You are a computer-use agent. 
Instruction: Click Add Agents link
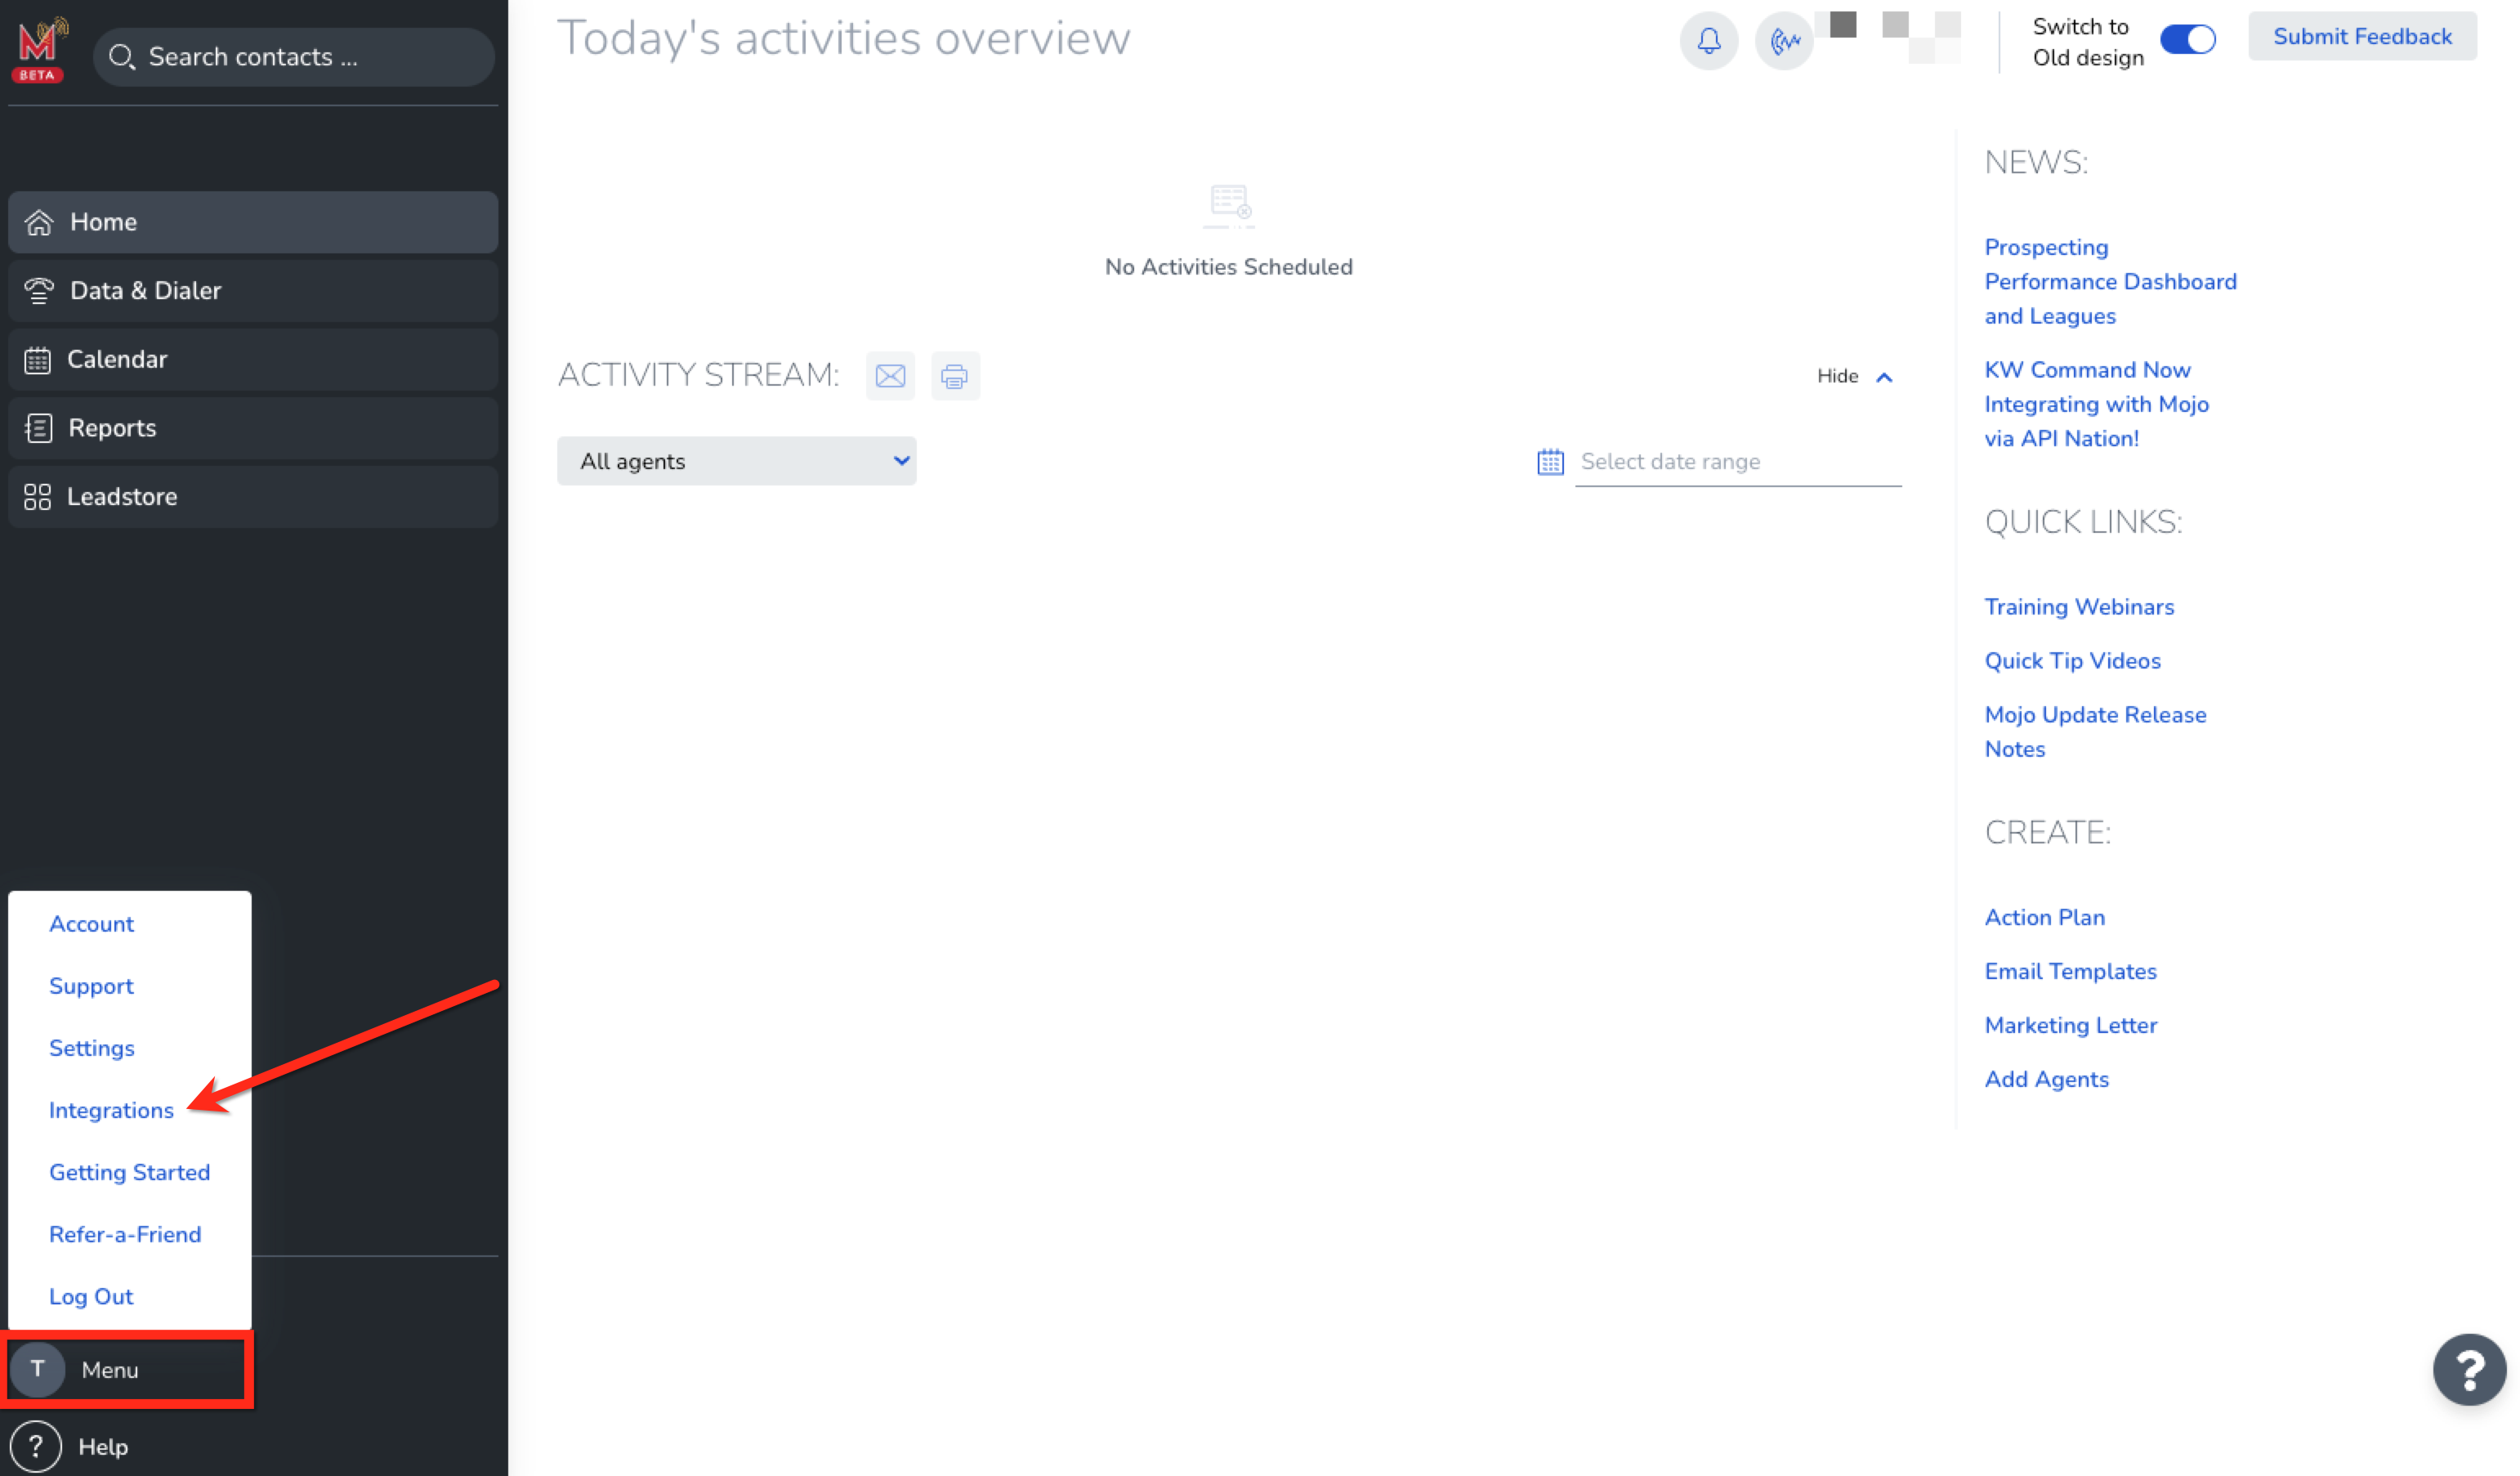2046,1079
